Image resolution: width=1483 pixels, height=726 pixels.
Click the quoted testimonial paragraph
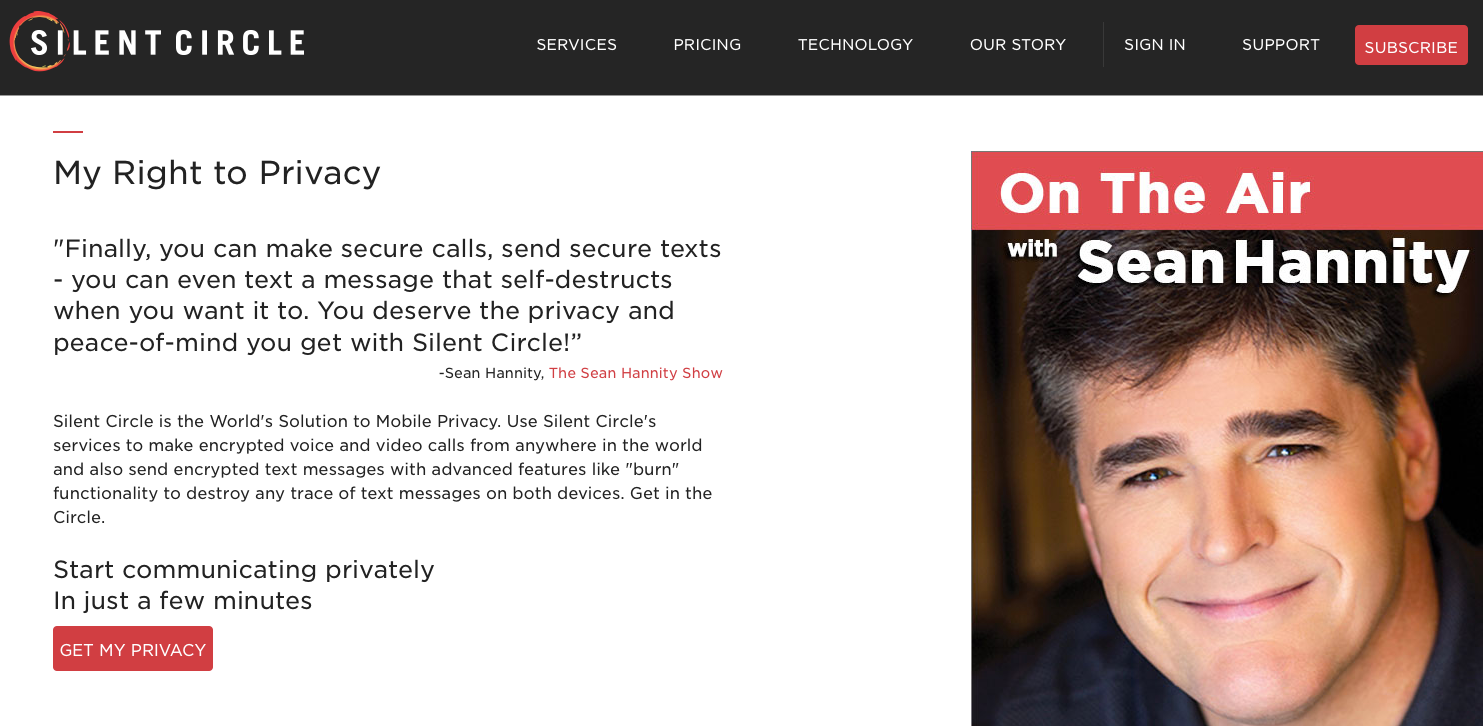coord(388,295)
